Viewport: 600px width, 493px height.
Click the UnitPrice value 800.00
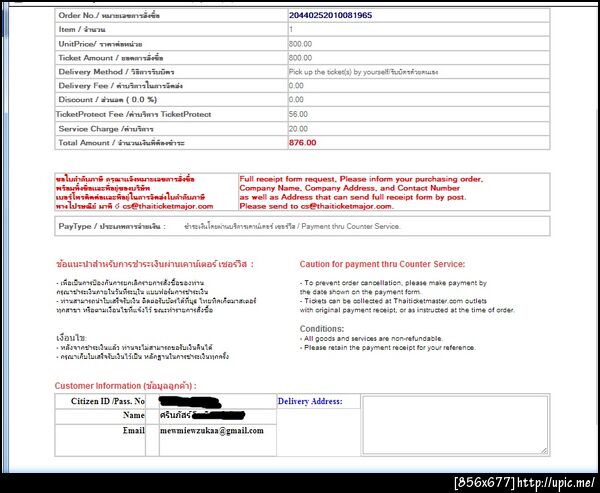click(300, 44)
